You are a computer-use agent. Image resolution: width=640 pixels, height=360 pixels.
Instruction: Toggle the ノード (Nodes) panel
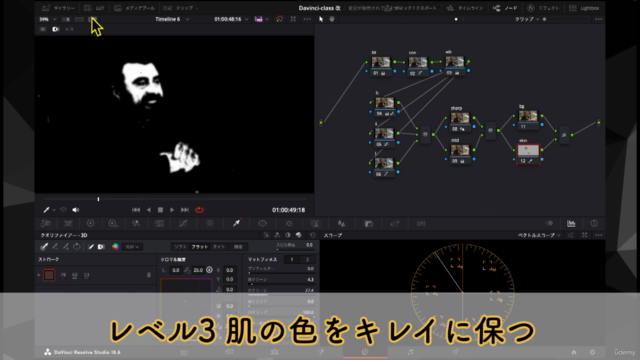point(505,8)
